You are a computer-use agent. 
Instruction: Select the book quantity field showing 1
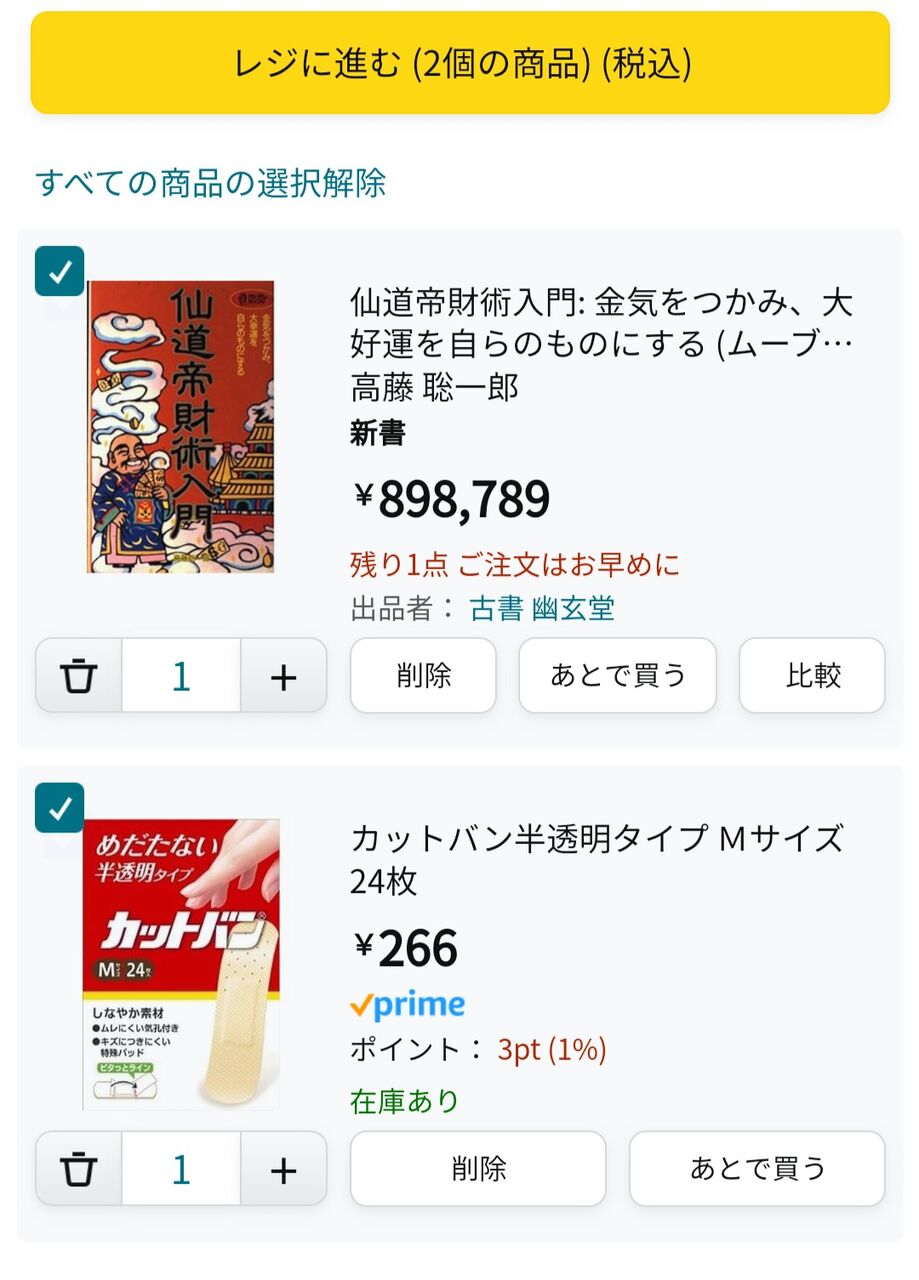click(181, 676)
